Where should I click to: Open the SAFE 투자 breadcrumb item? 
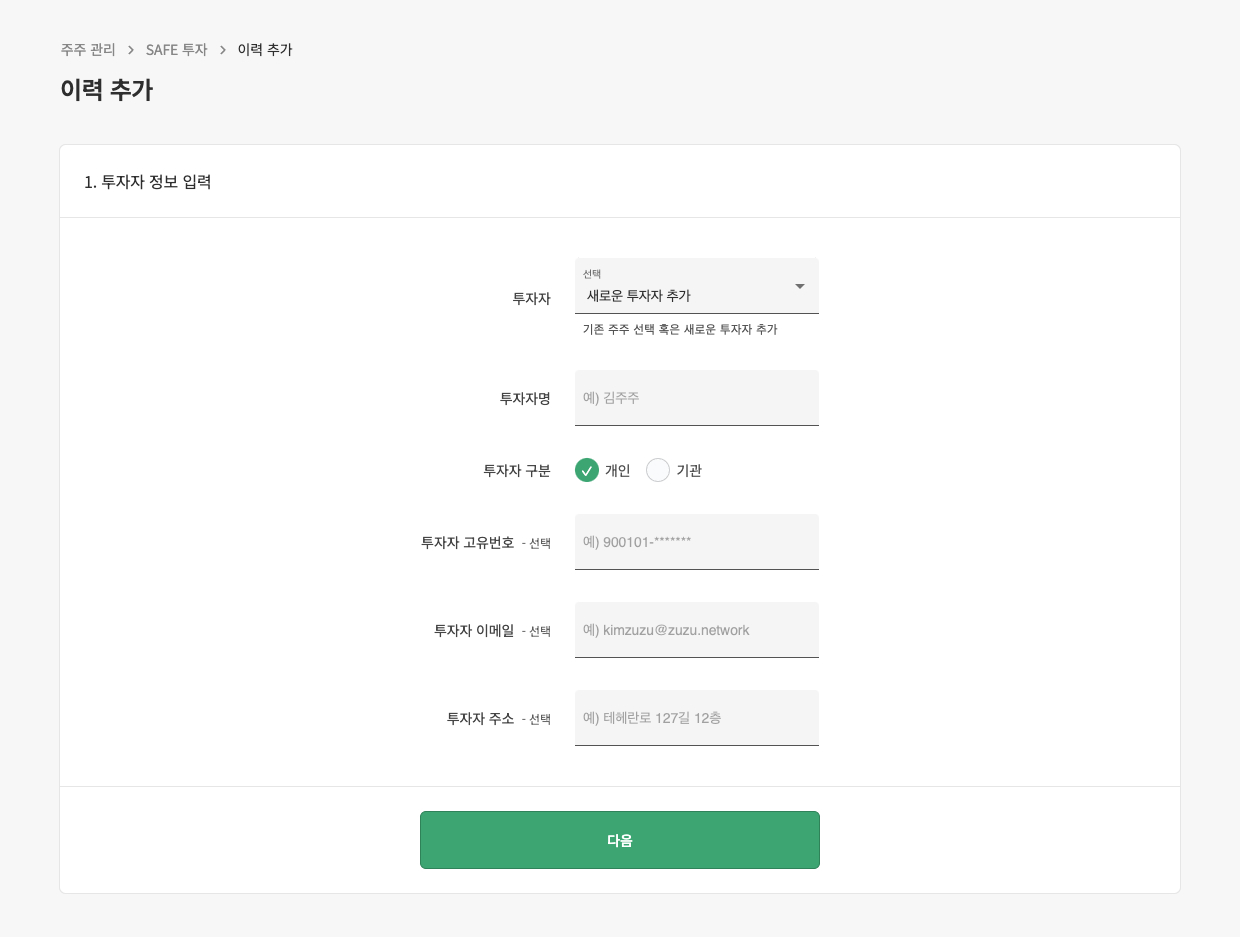177,49
